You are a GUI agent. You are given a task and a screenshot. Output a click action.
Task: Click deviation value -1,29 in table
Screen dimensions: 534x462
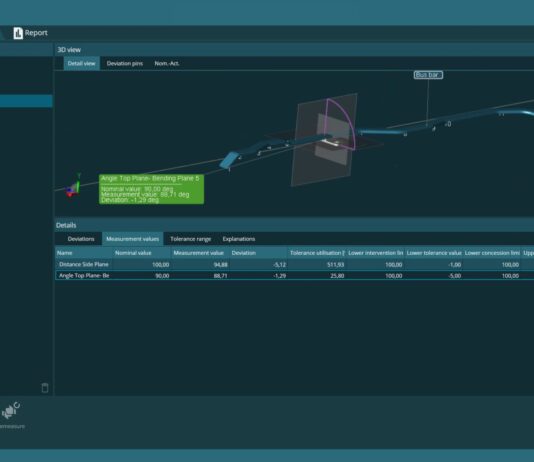tap(280, 276)
